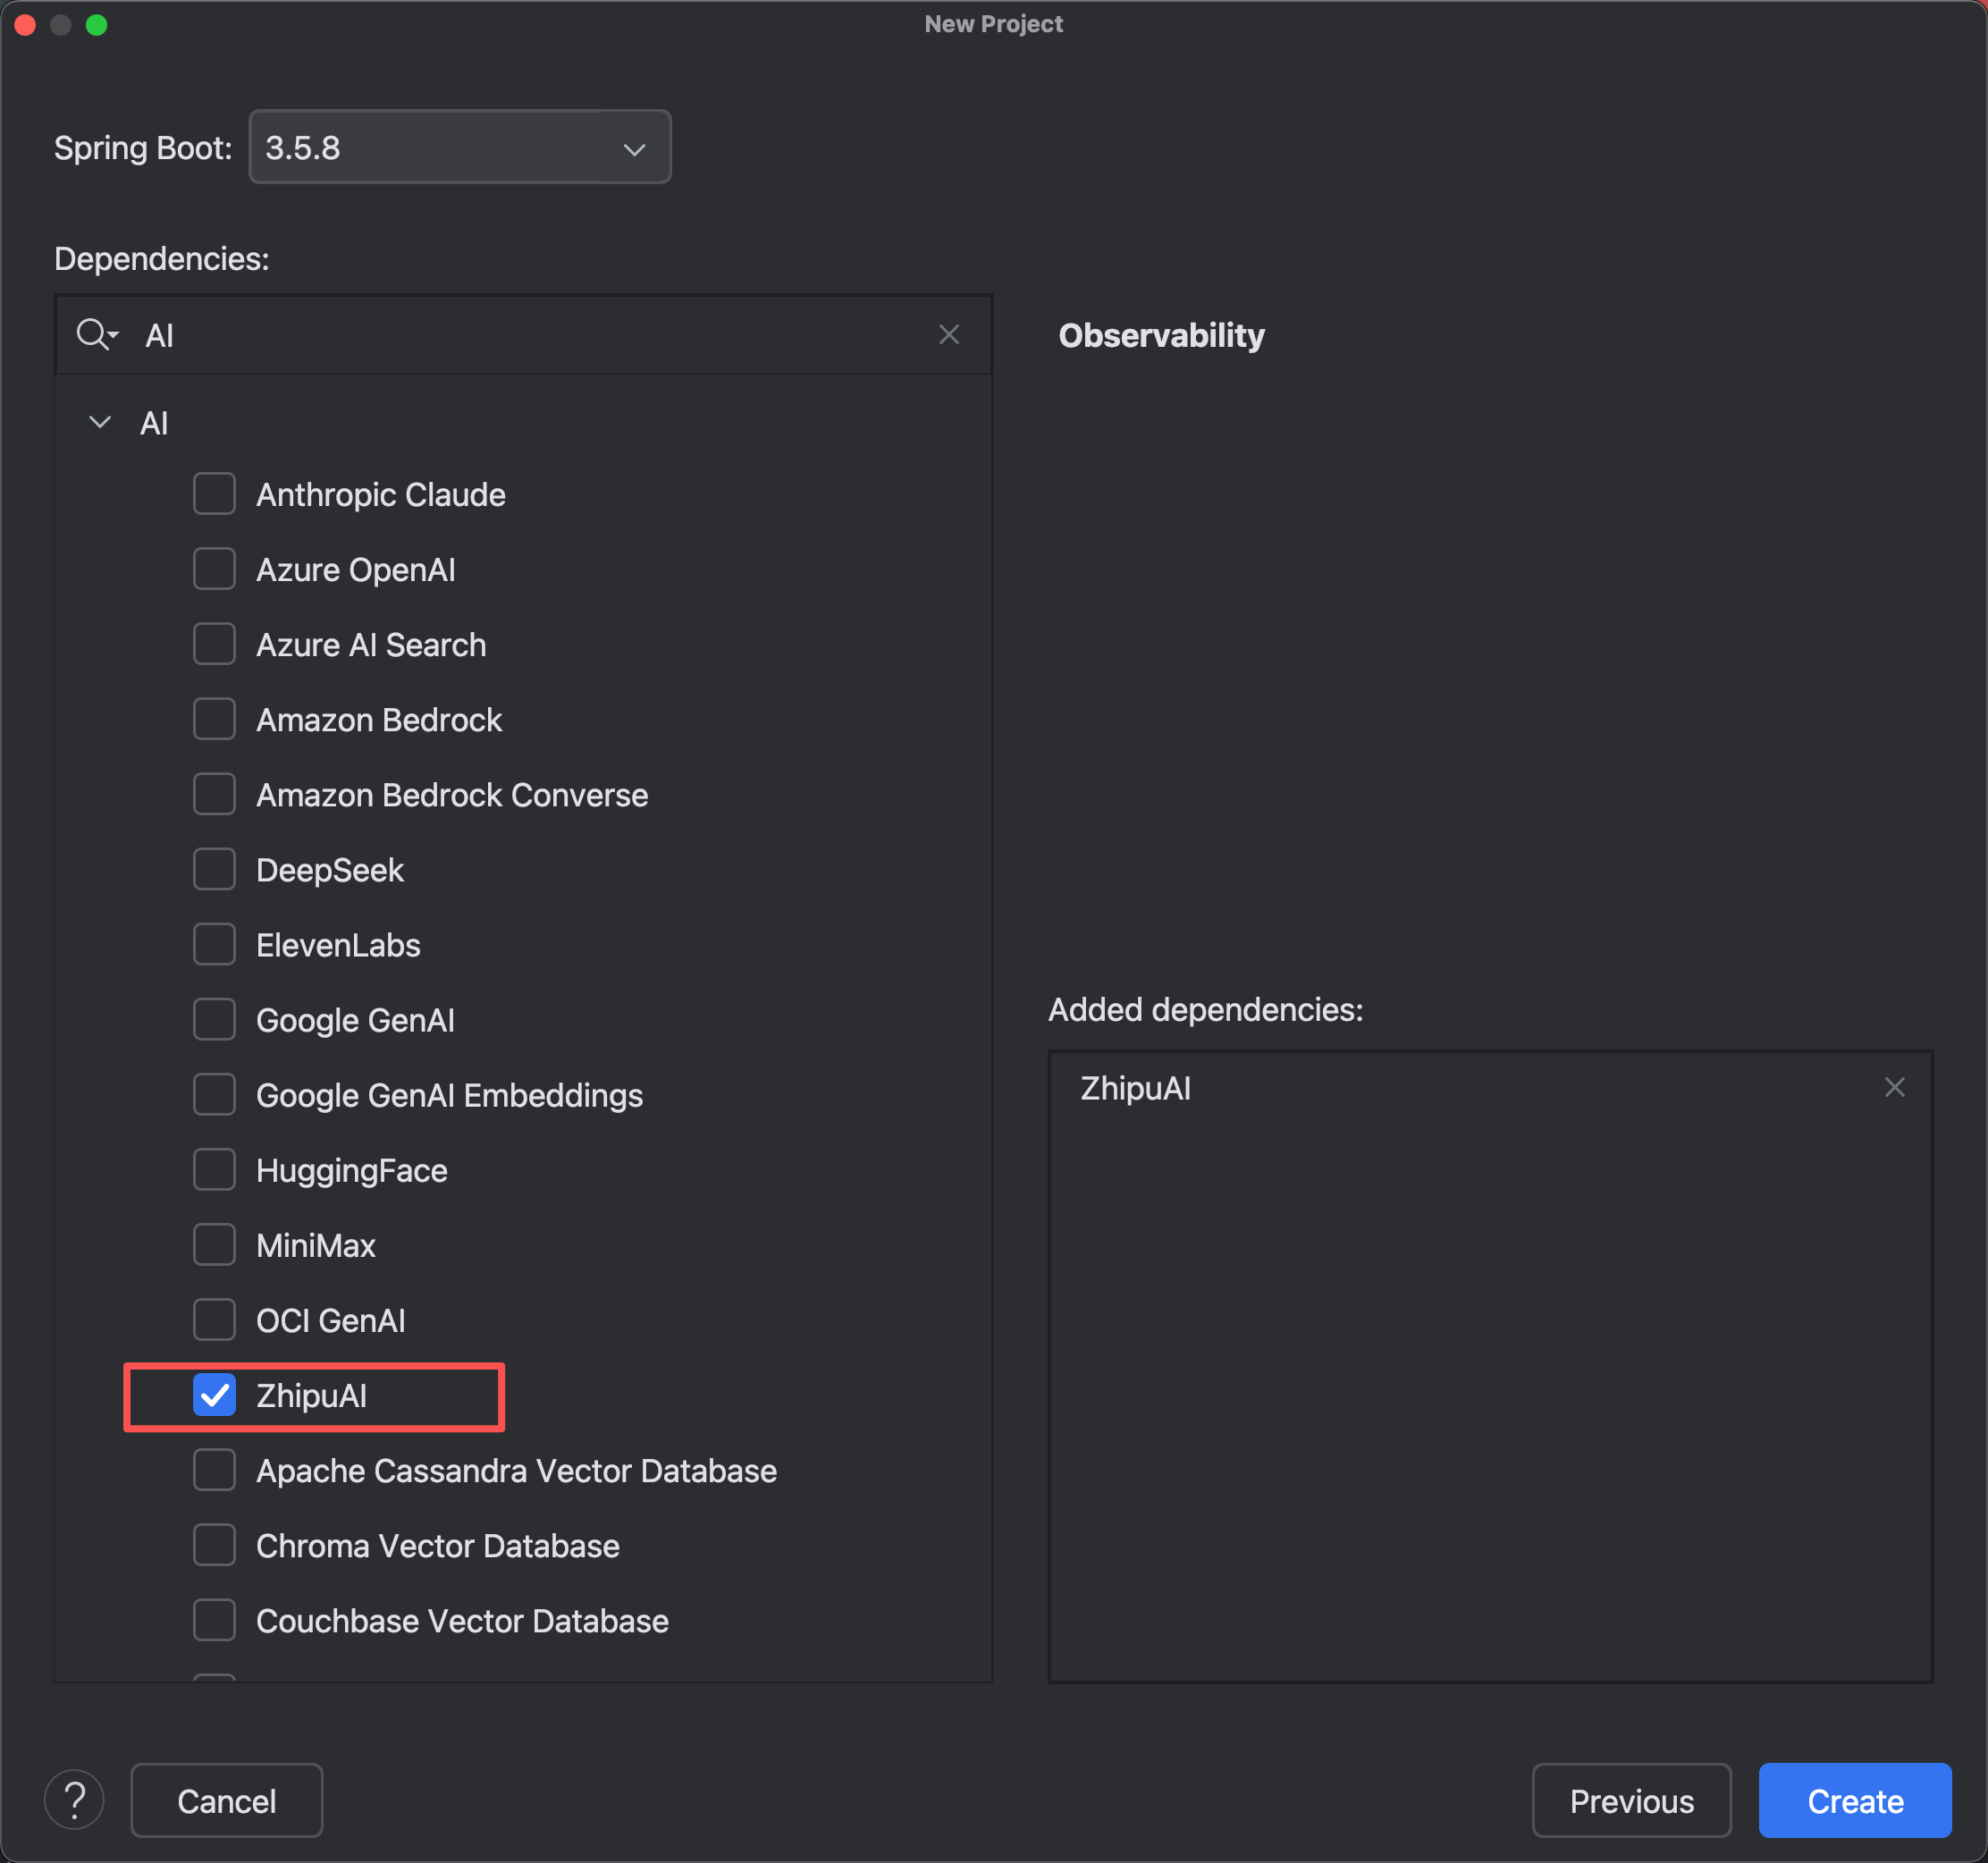Select the Azure OpenAI checkbox
Screen dimensions: 1988x1863
tap(214, 569)
